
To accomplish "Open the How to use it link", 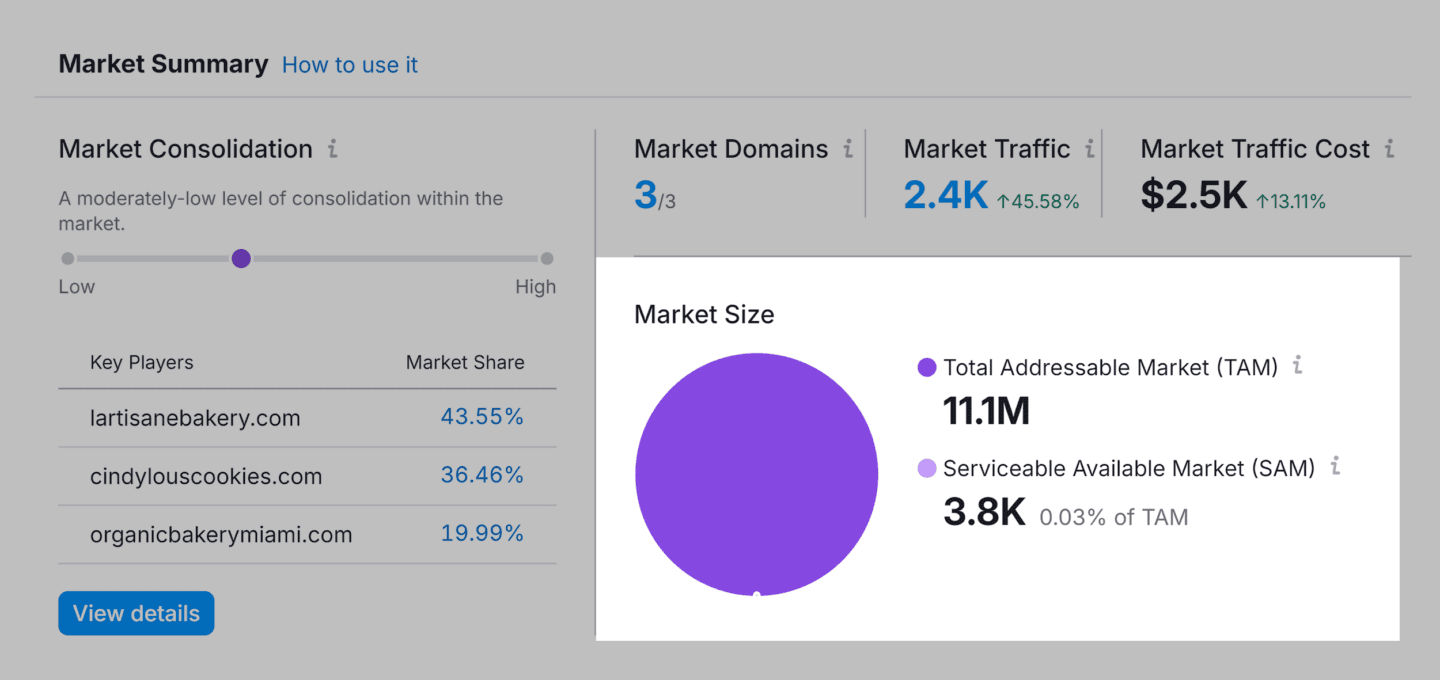I will click(x=349, y=64).
